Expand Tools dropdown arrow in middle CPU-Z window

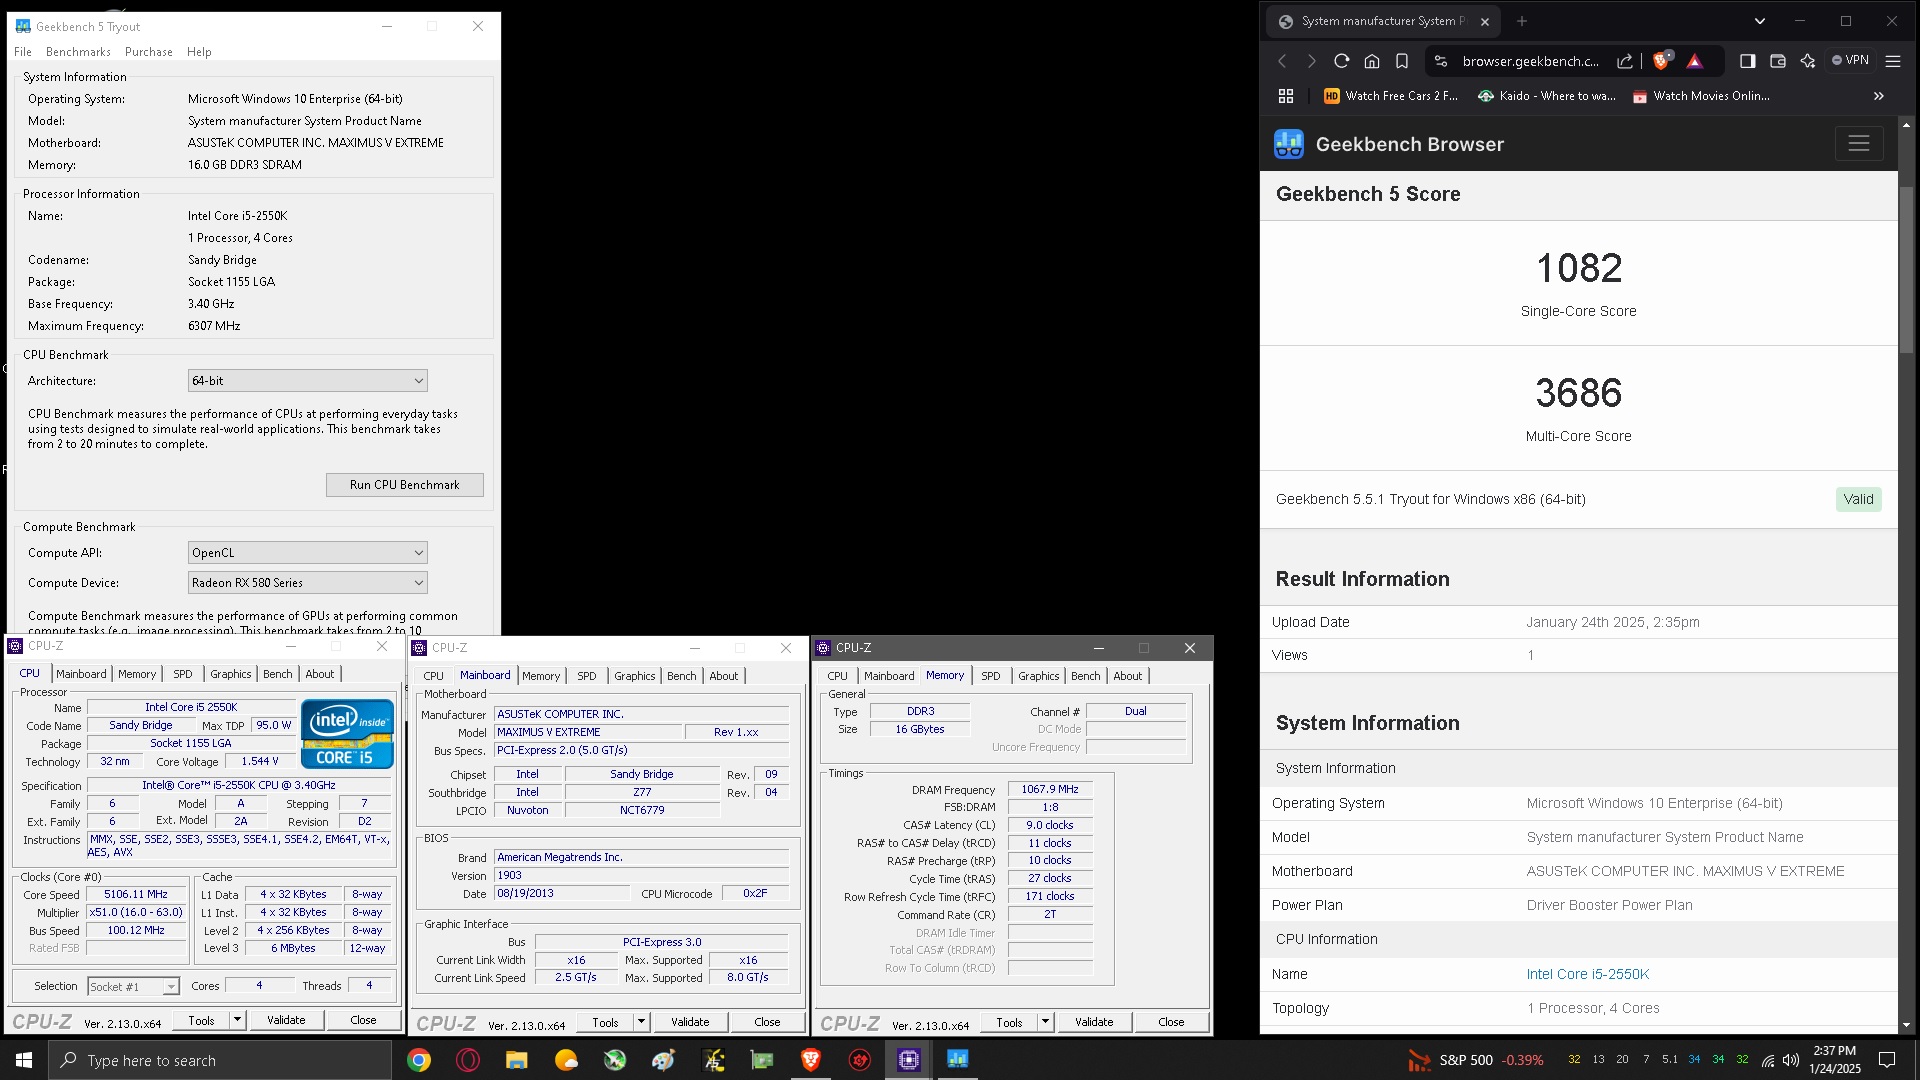[x=642, y=1023]
